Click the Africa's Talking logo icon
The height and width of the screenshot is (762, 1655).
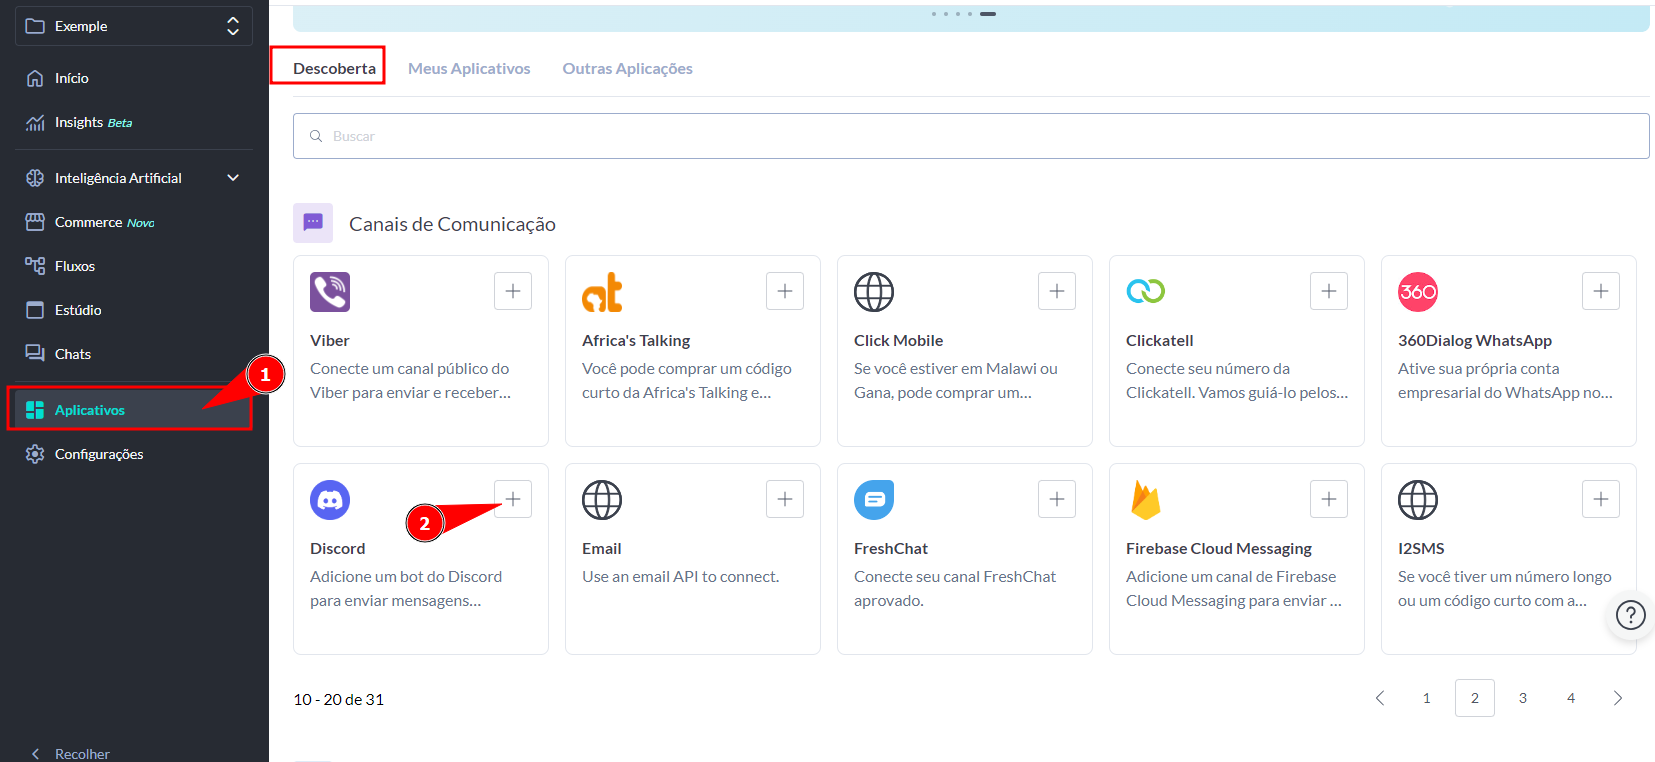coord(602,292)
